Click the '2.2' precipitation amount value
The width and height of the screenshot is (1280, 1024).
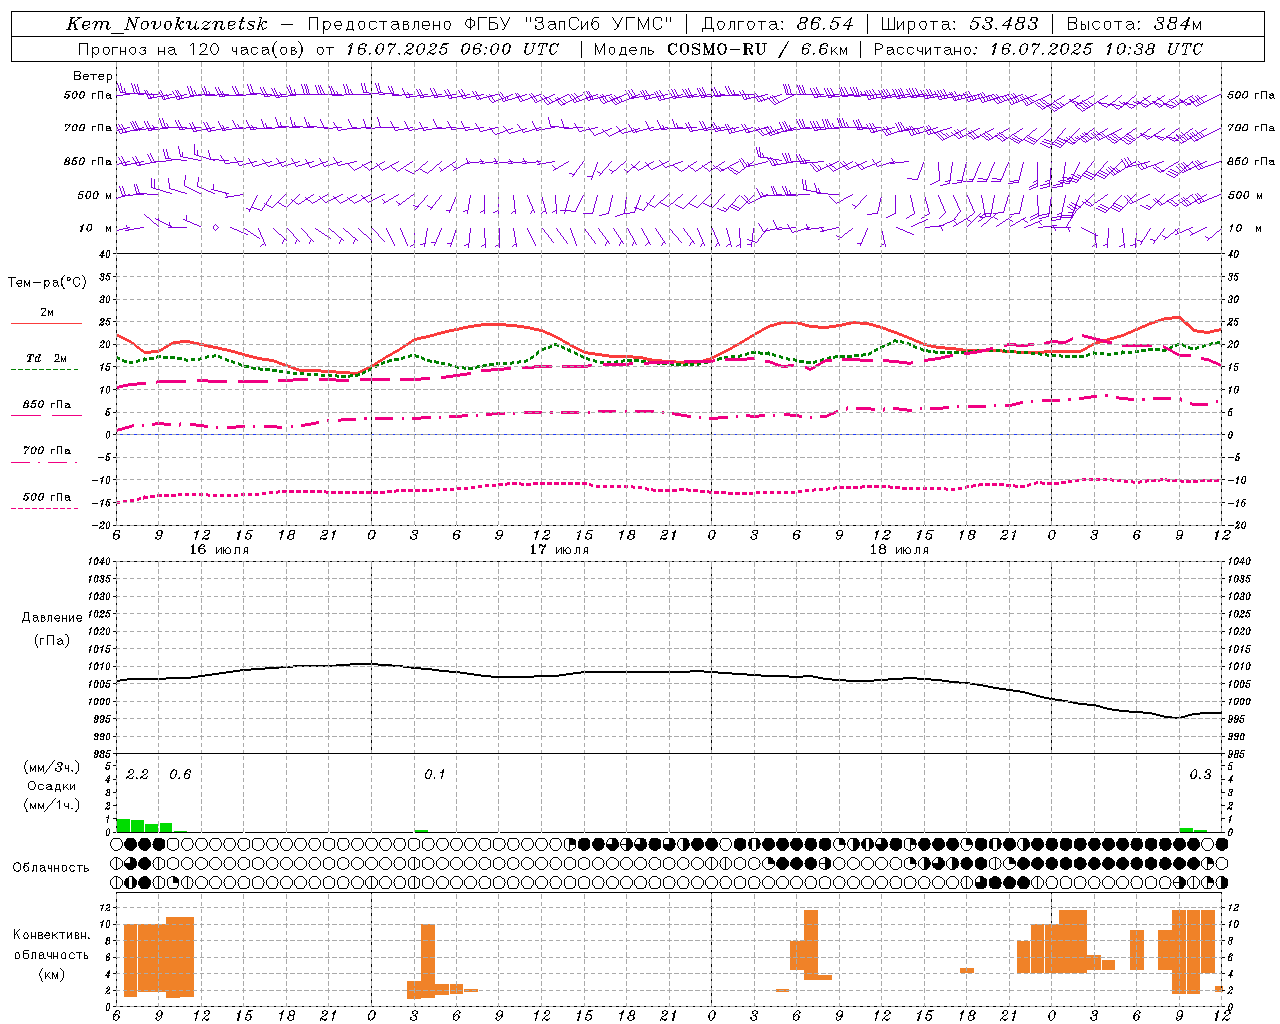[x=137, y=774]
